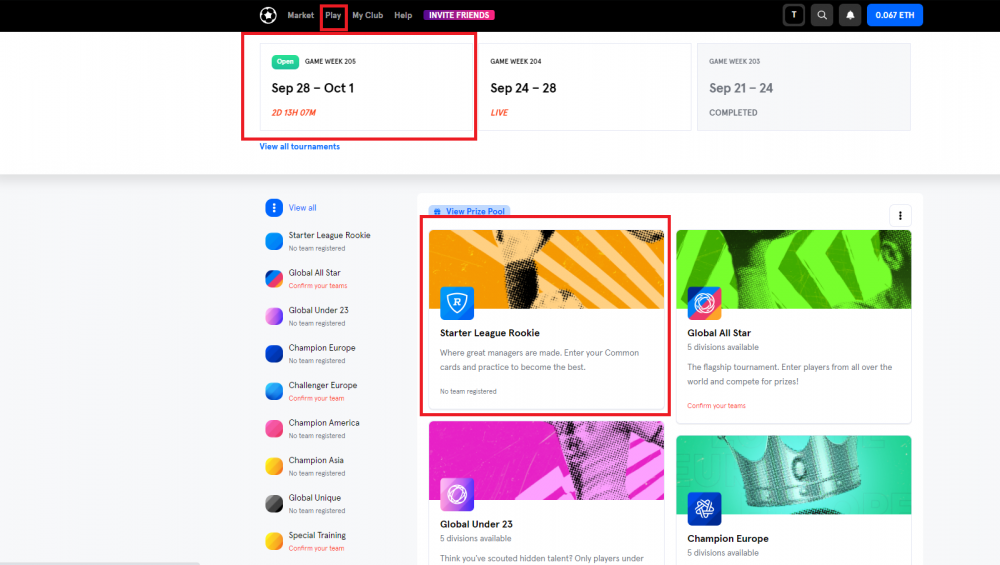This screenshot has height=565, width=1000.
Task: Click View all tournaments link
Action: click(299, 147)
